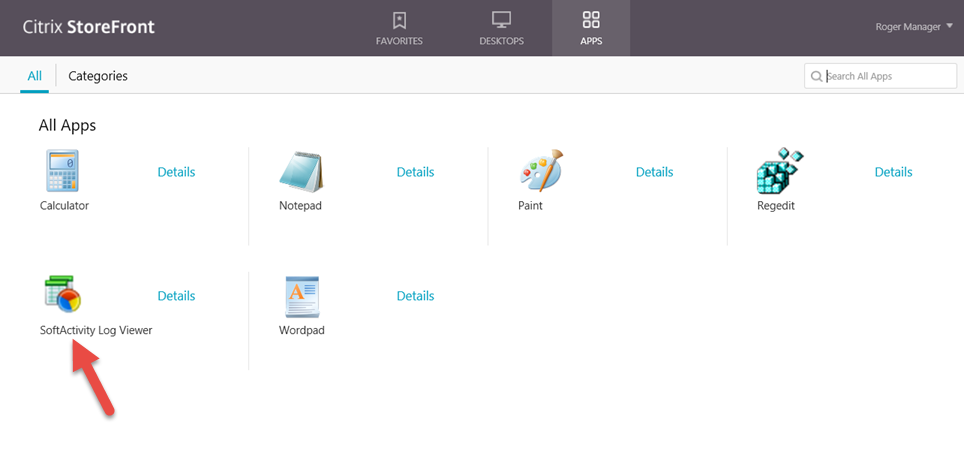Image resolution: width=964 pixels, height=476 pixels.
Task: Click the Regedit app name
Action: click(x=776, y=206)
